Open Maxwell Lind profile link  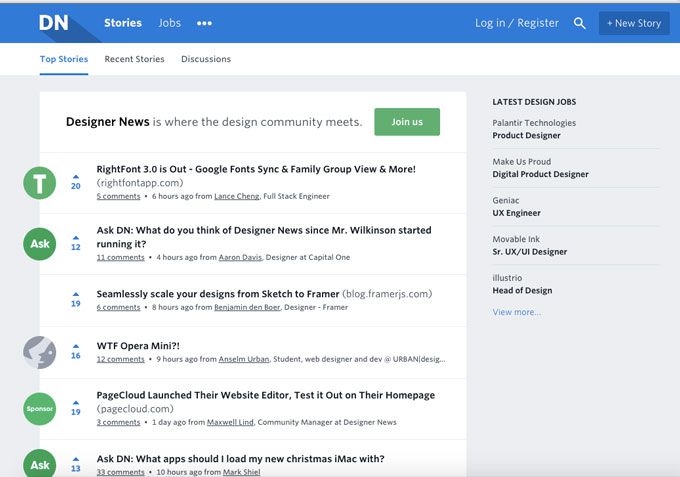click(230, 422)
